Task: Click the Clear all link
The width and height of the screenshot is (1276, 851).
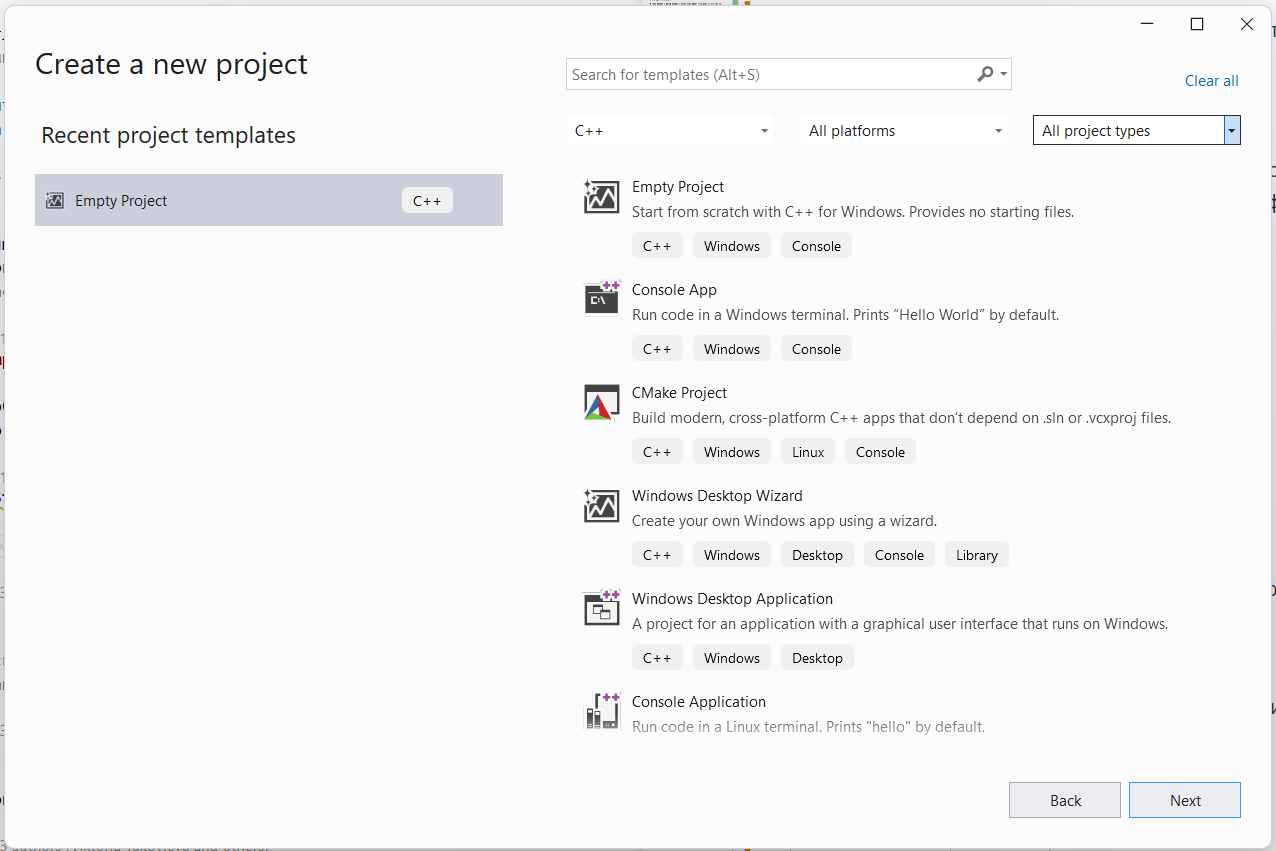Action: [x=1211, y=80]
